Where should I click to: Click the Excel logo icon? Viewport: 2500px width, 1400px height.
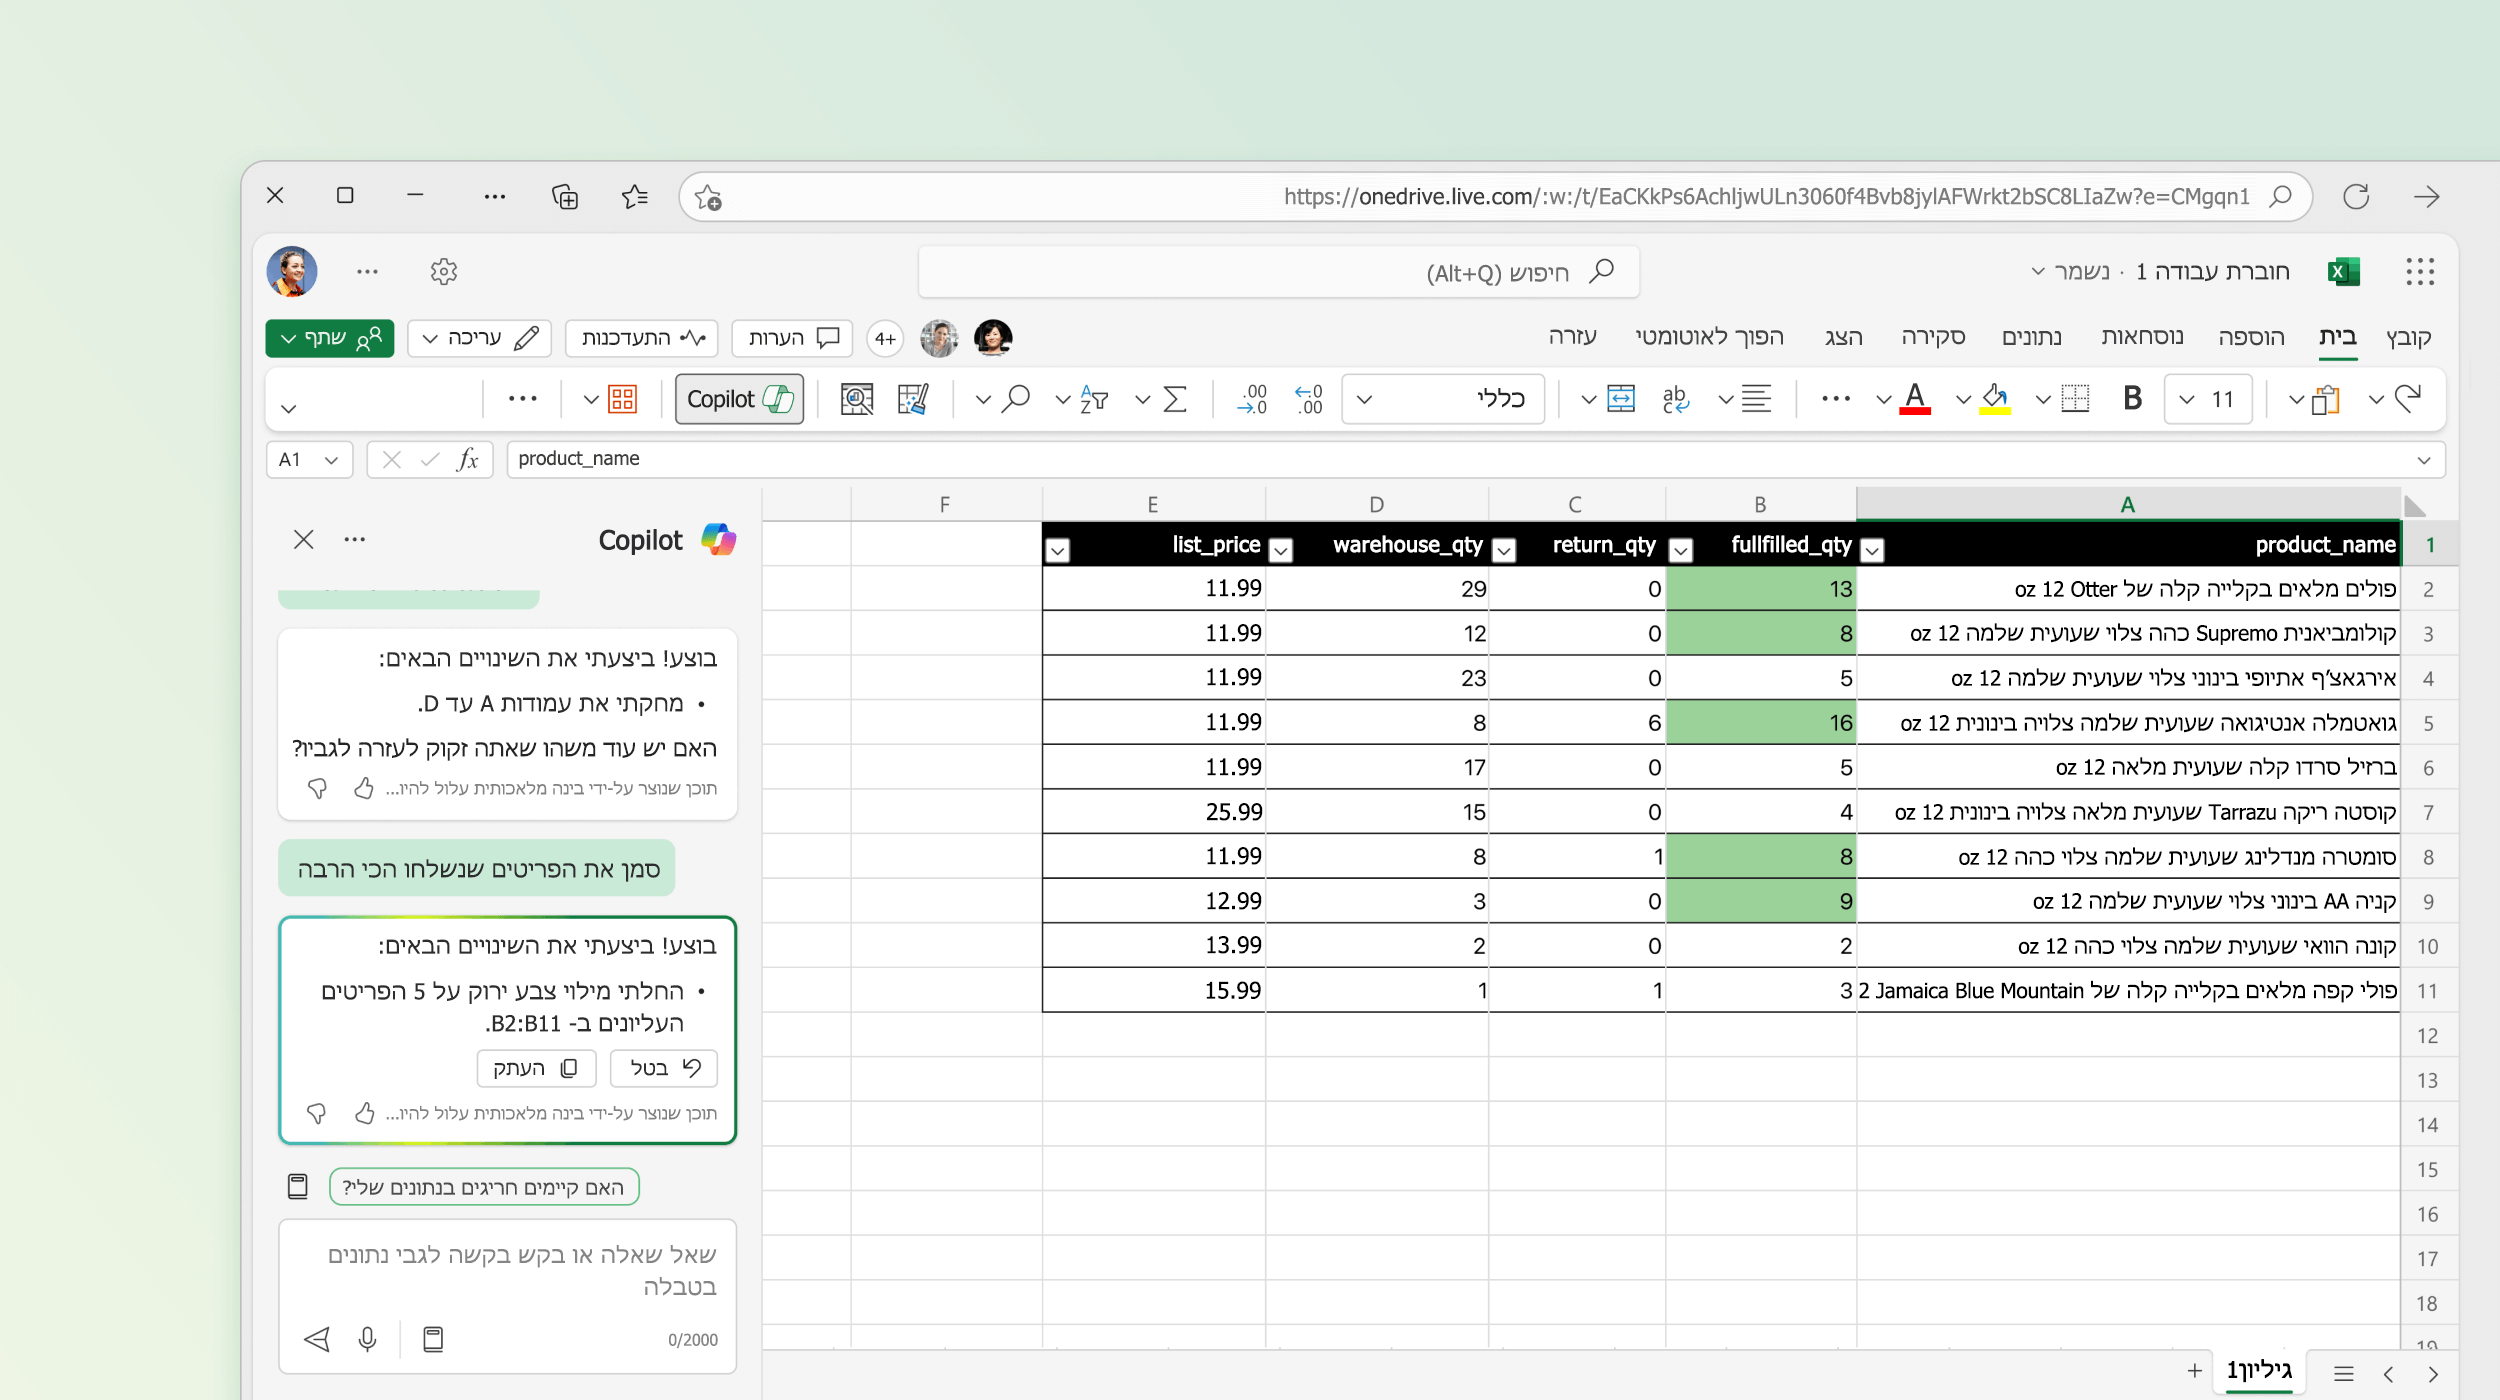2344,272
